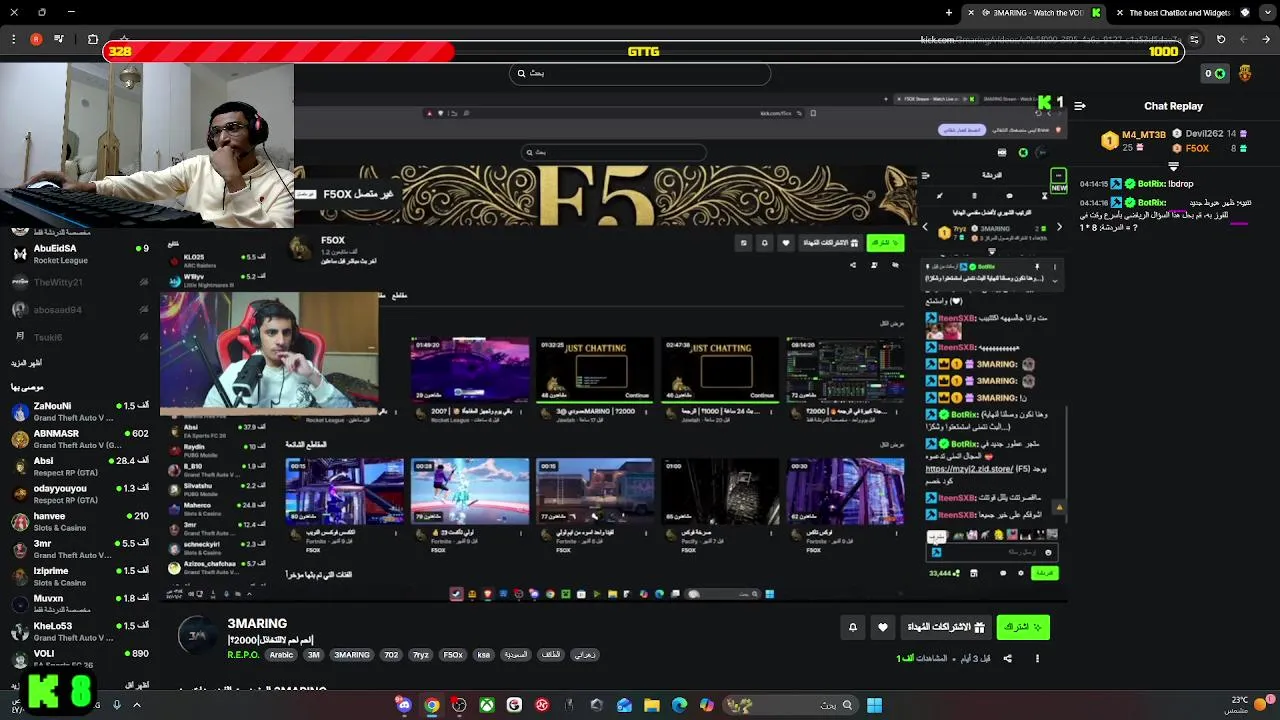Show hidden system tray icons chevron

point(137,705)
